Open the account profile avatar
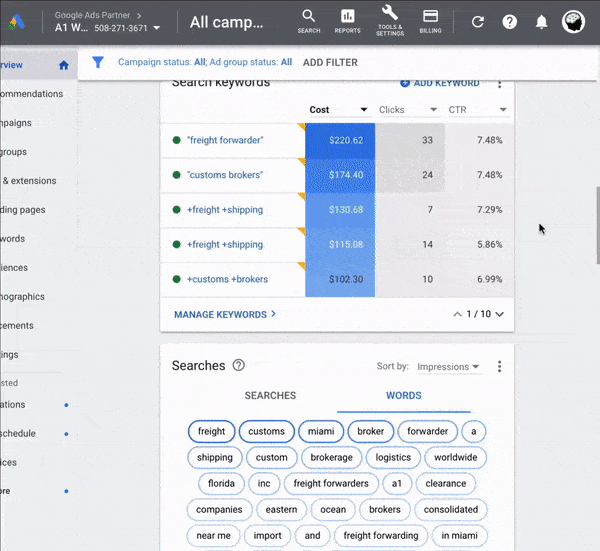 (x=573, y=21)
